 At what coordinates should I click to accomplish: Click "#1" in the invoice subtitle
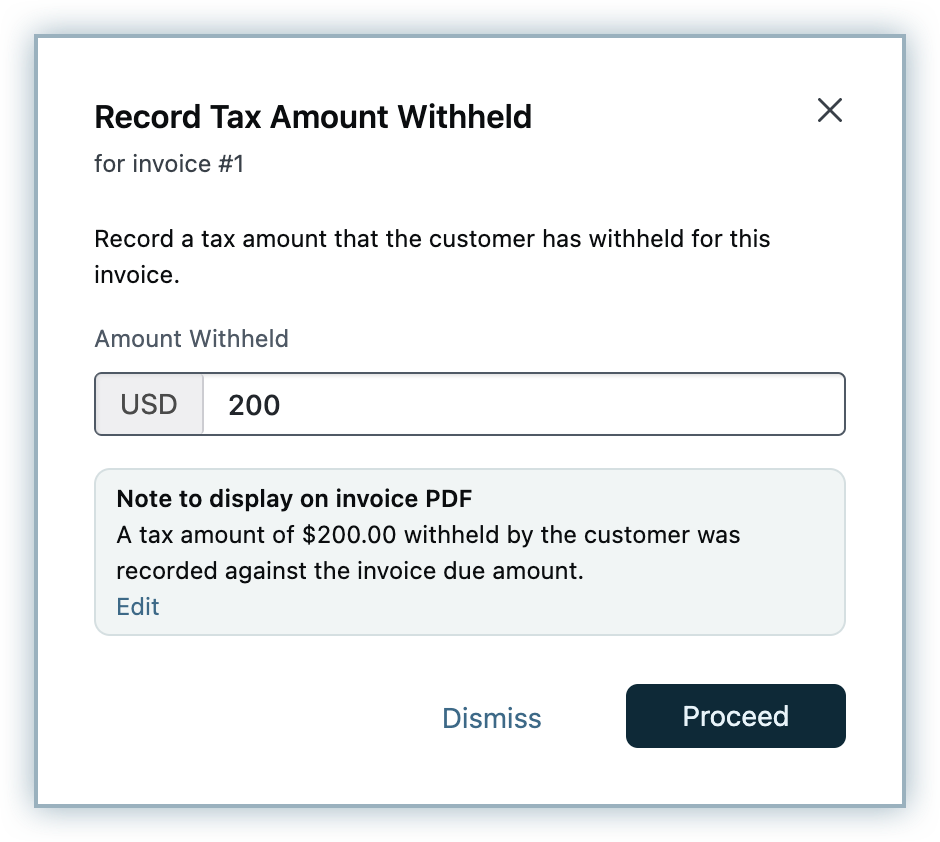click(x=229, y=163)
